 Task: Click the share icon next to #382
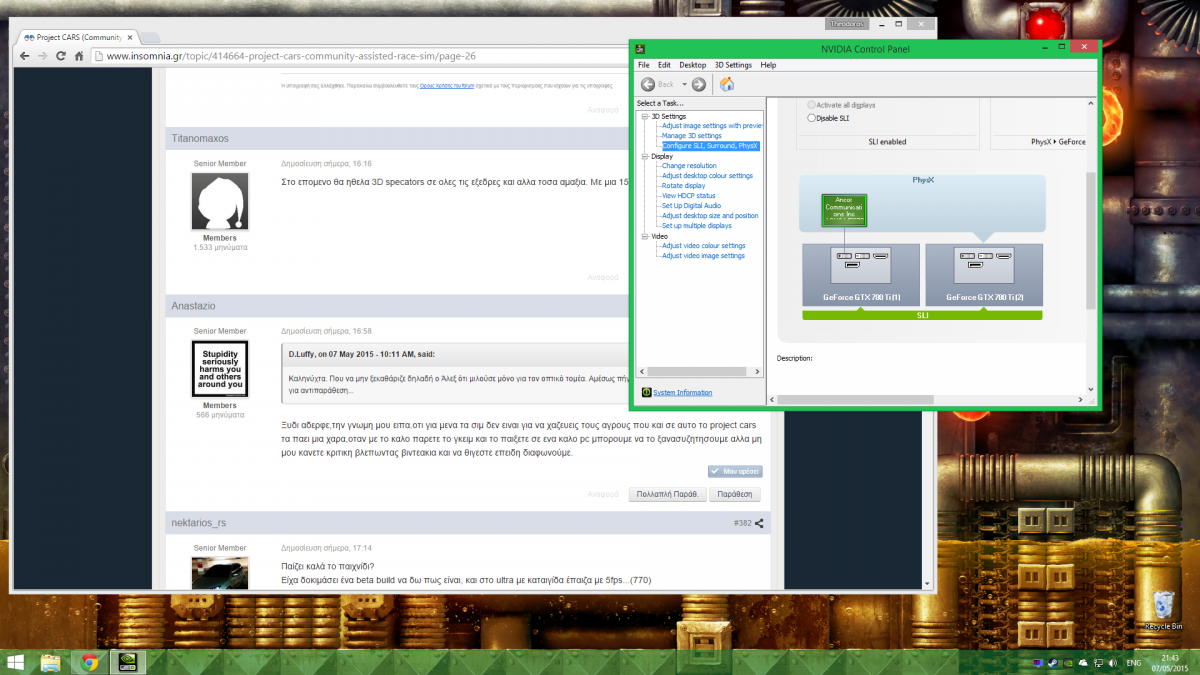pos(760,522)
